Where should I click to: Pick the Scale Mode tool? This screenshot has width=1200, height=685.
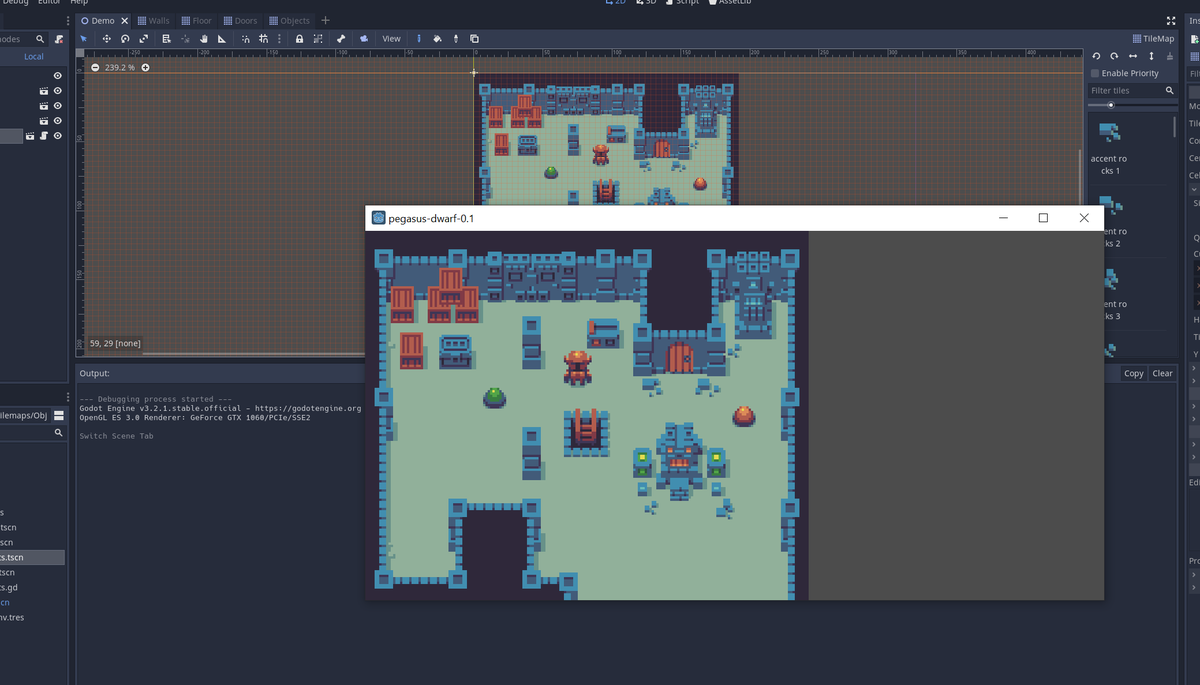[144, 39]
